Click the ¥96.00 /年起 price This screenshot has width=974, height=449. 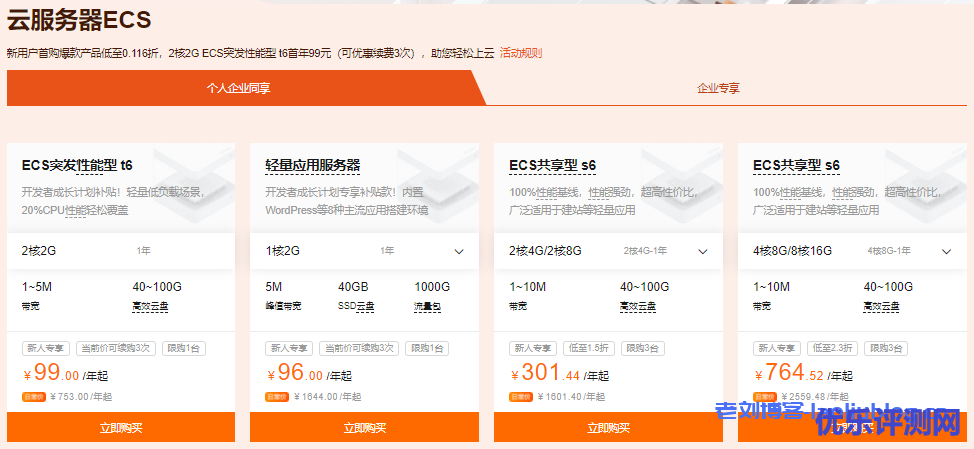tap(309, 374)
